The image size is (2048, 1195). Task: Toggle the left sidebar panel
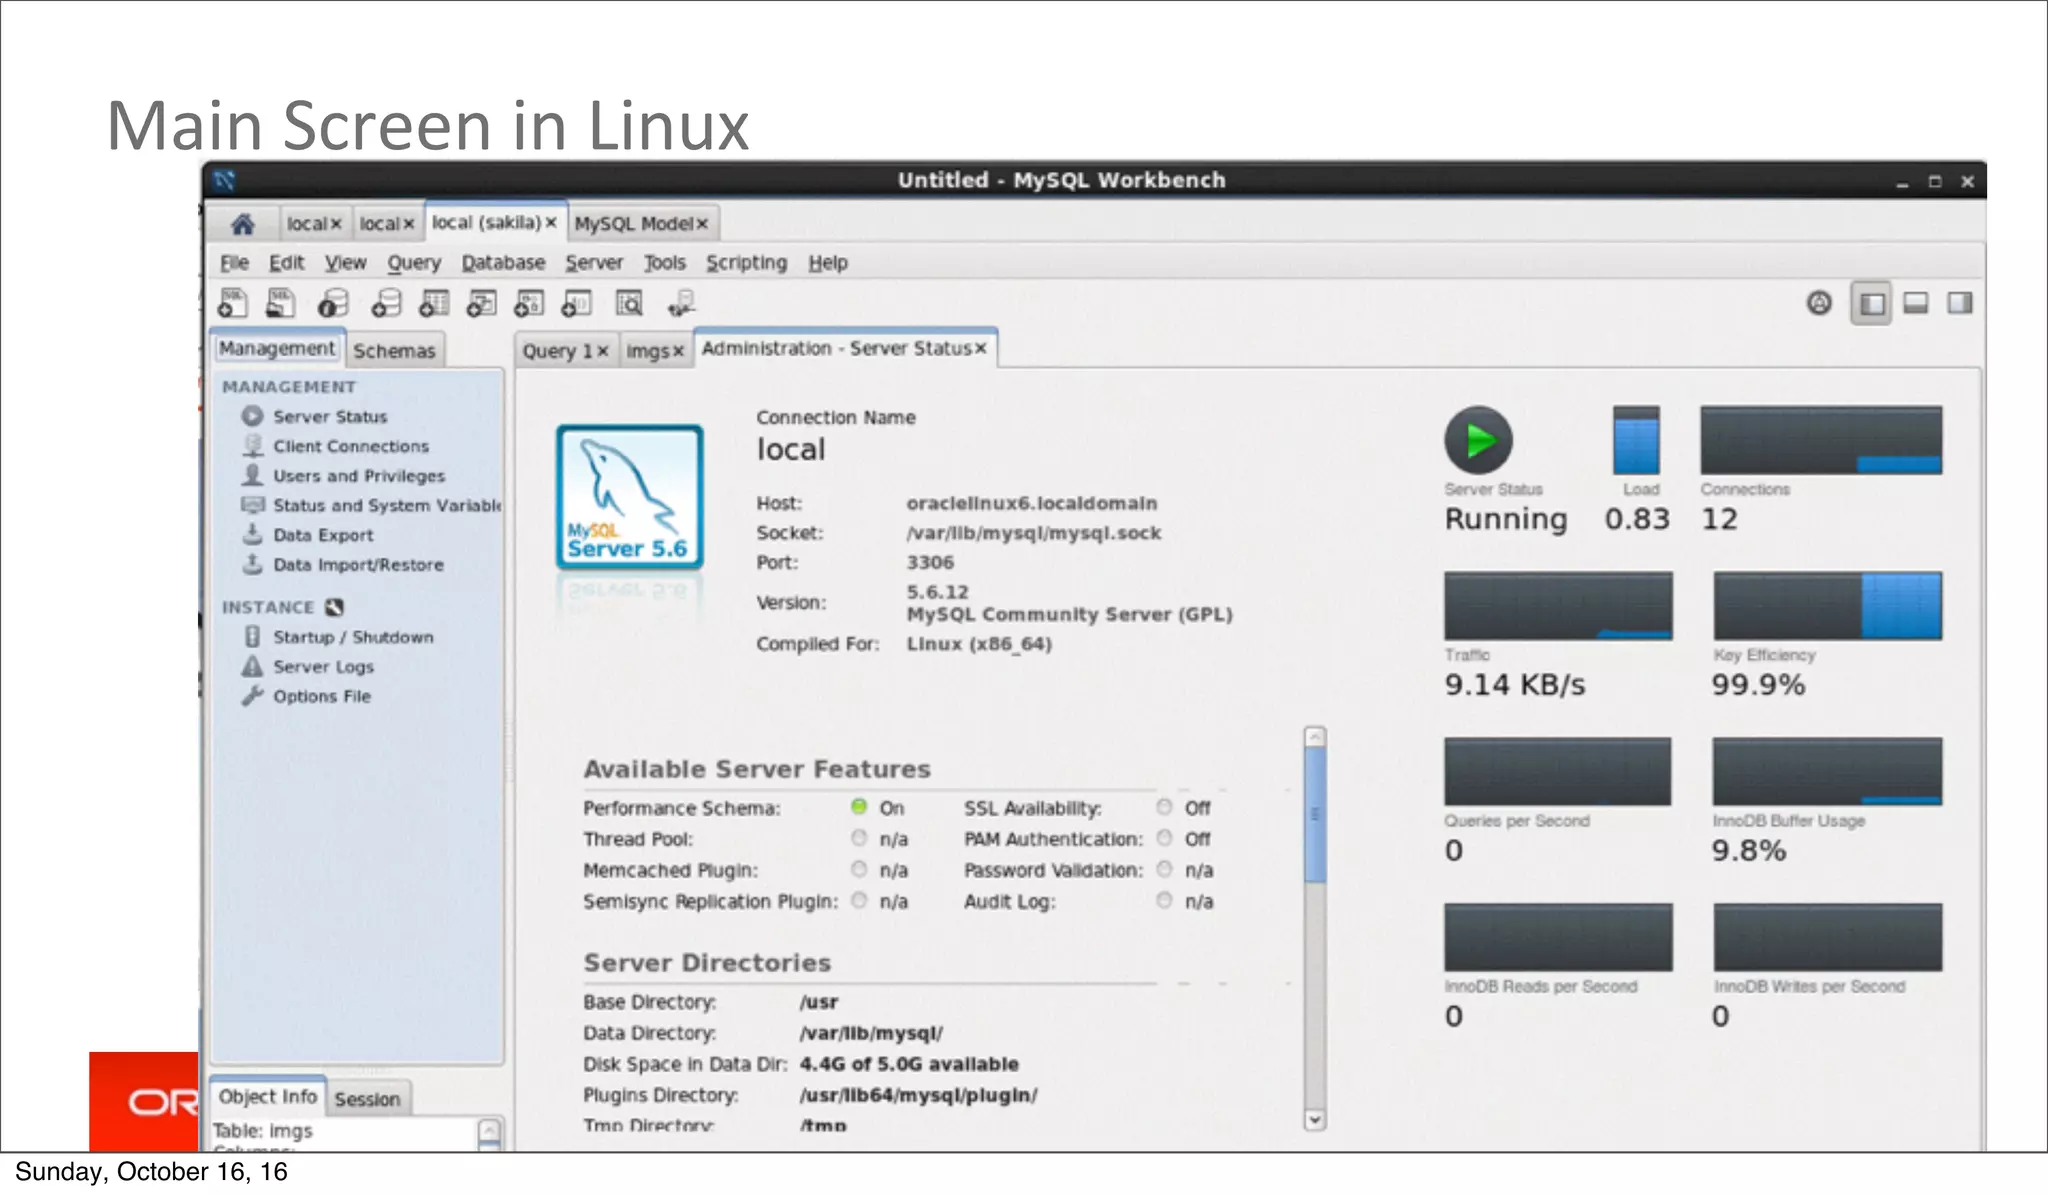coord(1872,303)
